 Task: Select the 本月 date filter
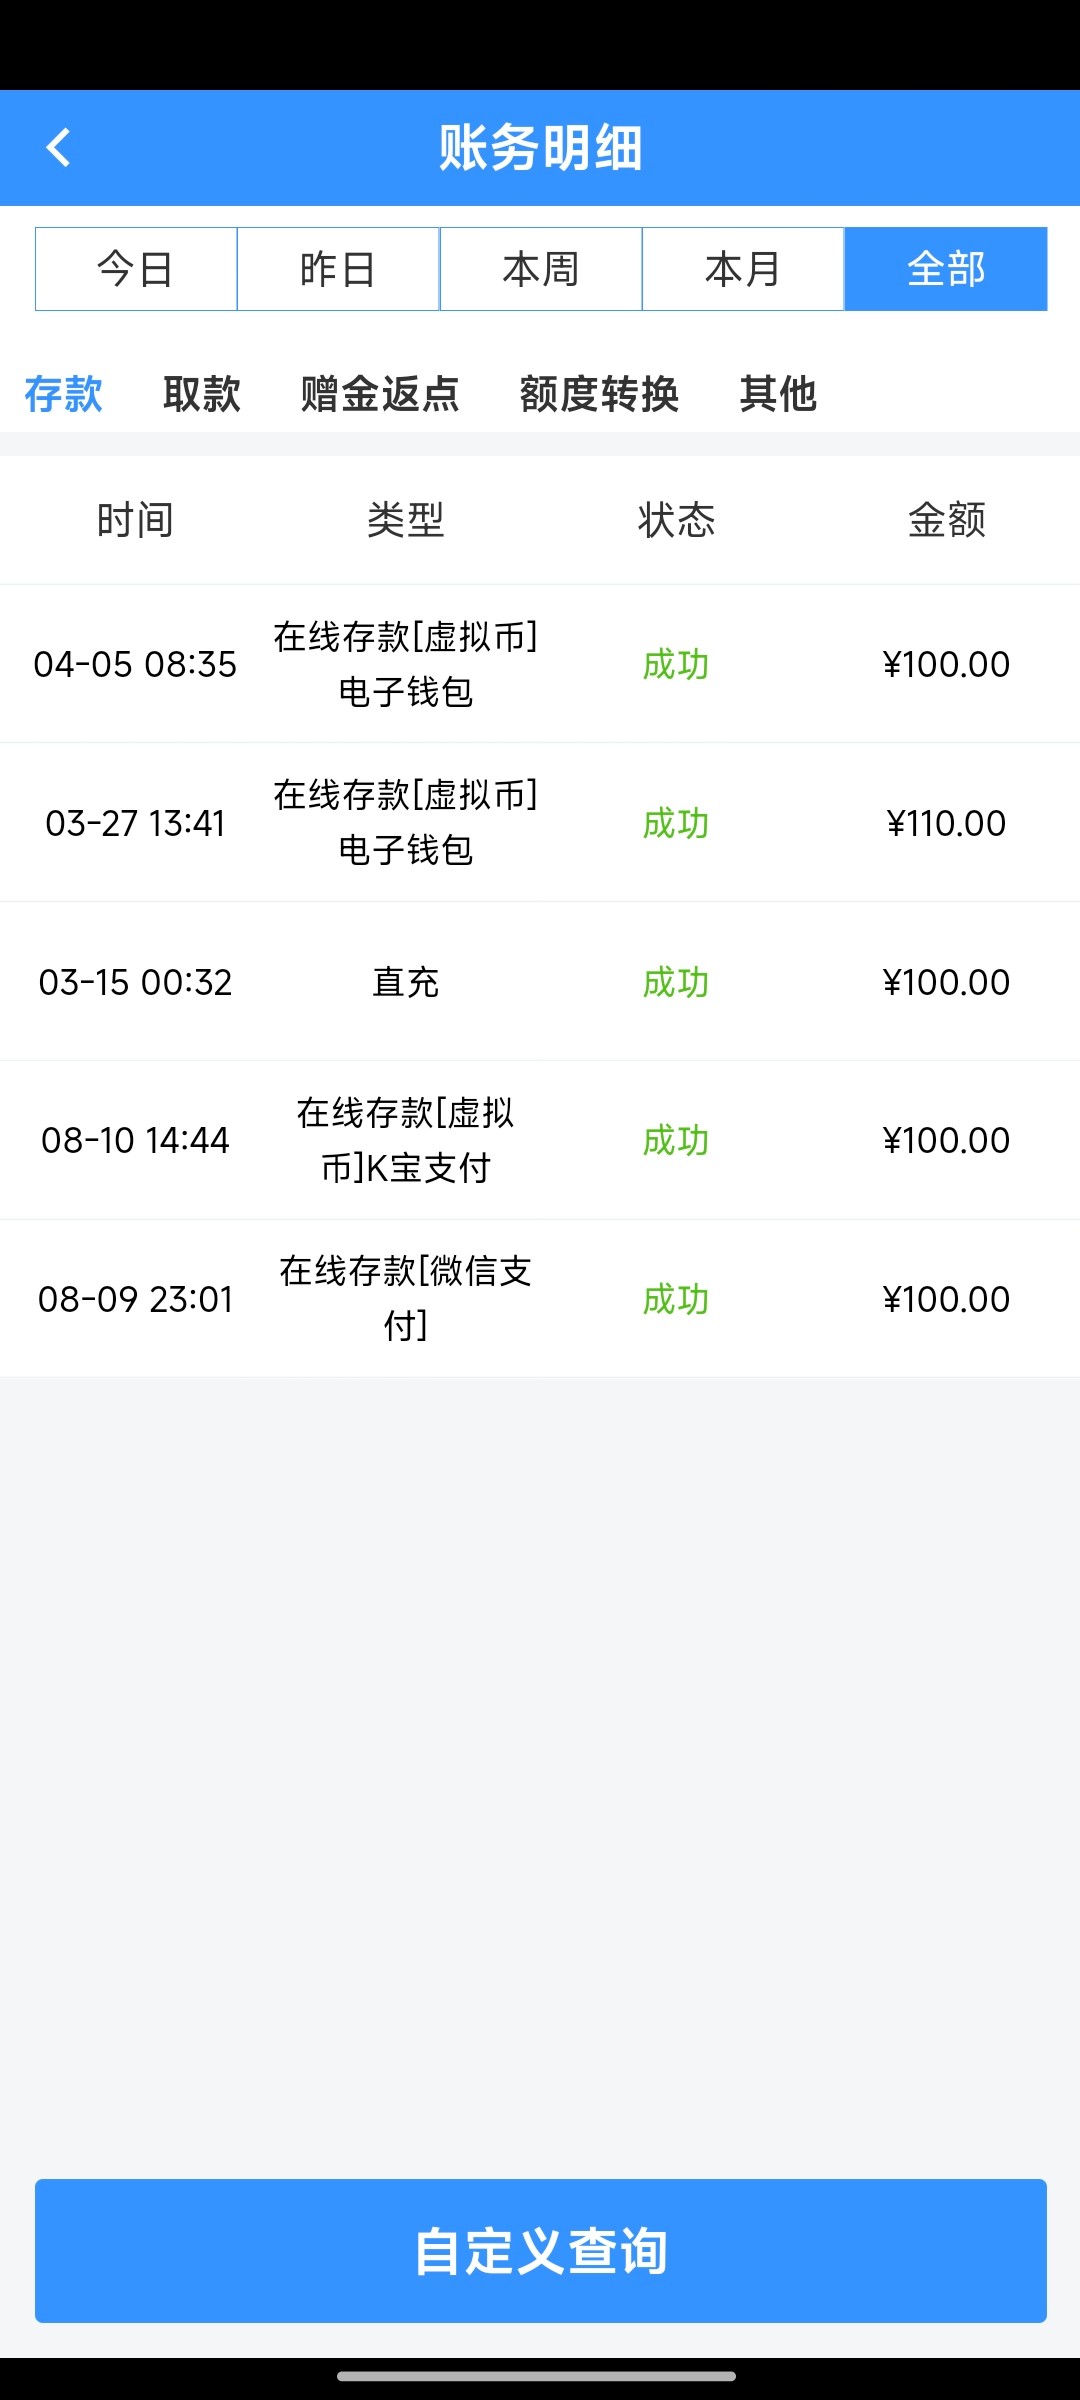(x=743, y=269)
